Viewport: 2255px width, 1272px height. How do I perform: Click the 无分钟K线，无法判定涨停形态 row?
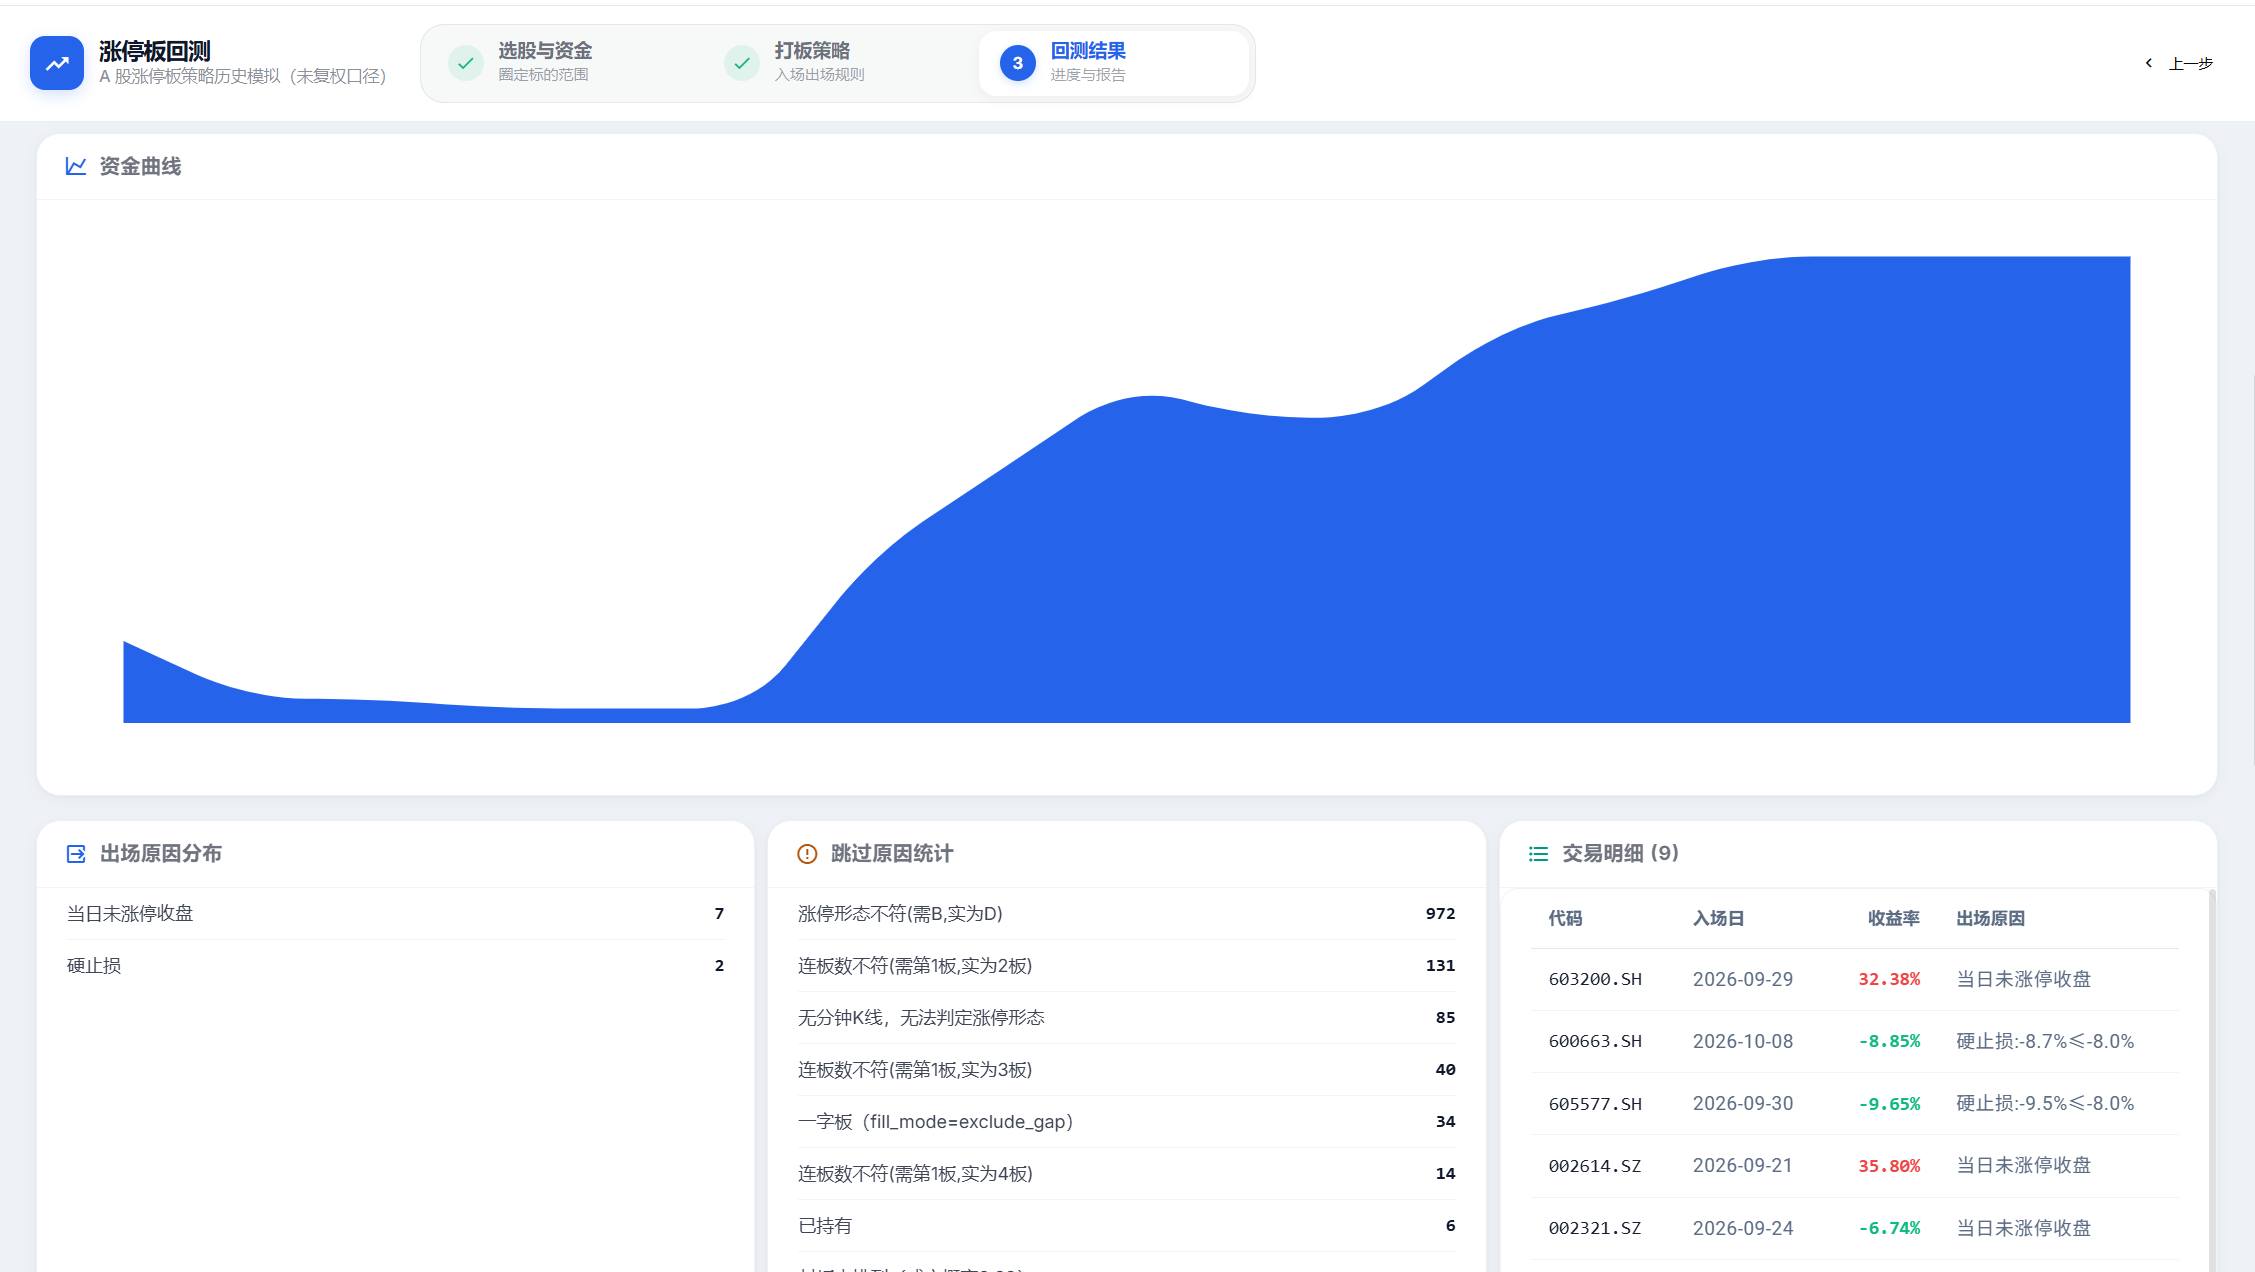point(1126,1017)
